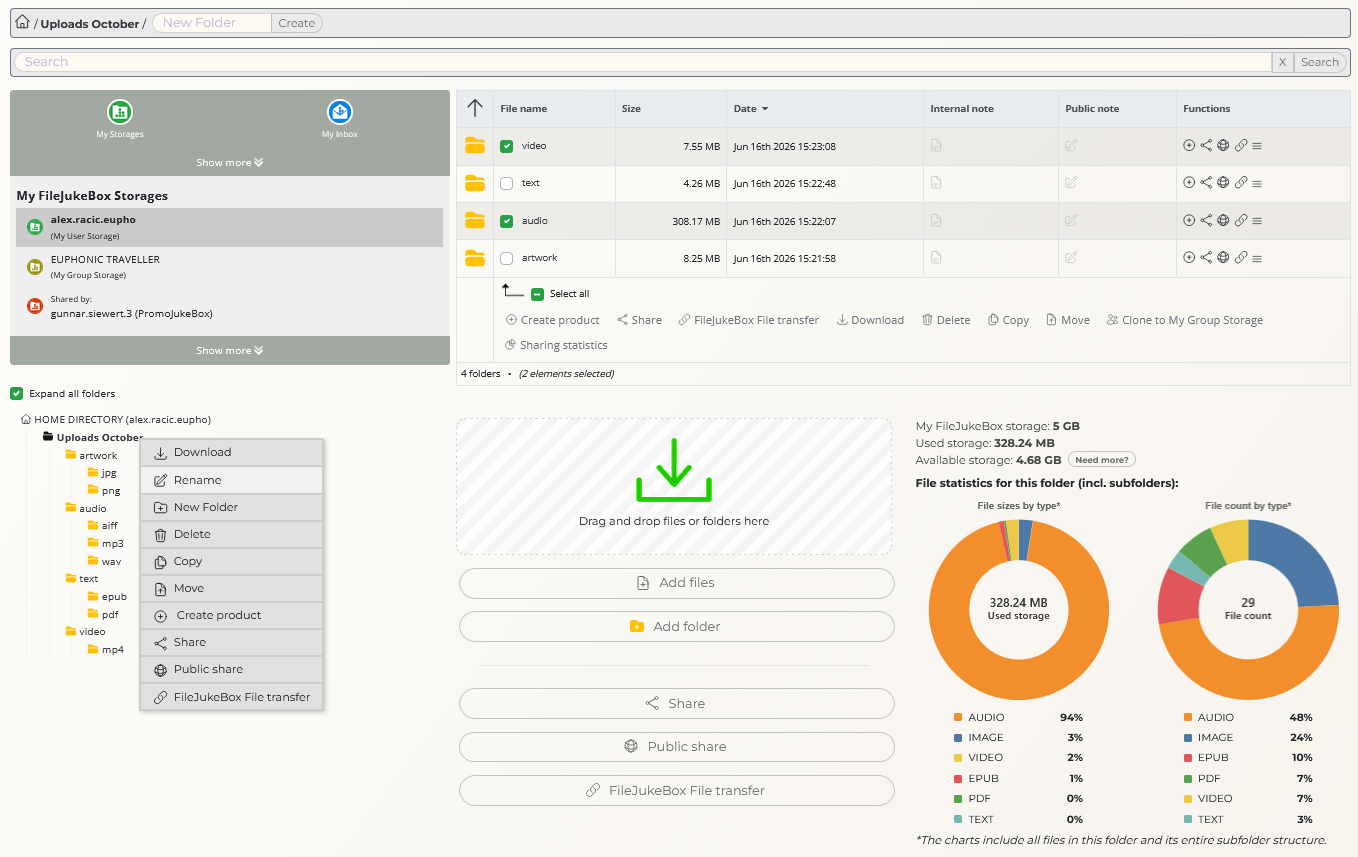Uncheck the audio folder checkbox
Image resolution: width=1358 pixels, height=857 pixels.
click(507, 221)
